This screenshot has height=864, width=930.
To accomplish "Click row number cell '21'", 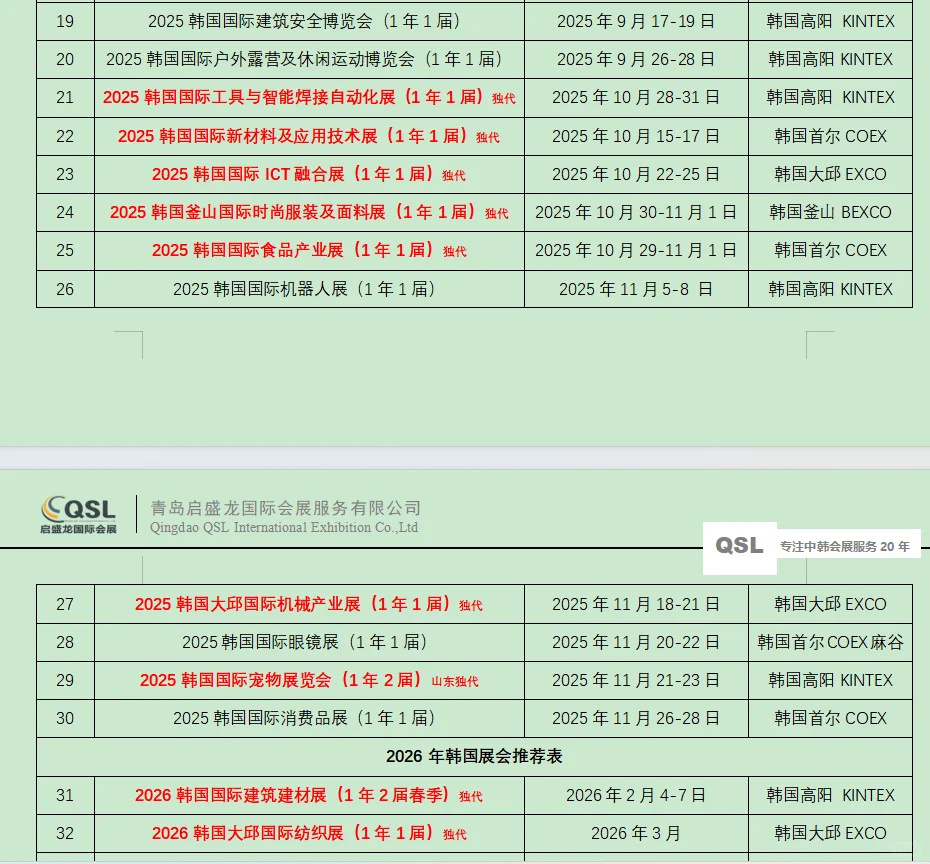I will click(65, 97).
